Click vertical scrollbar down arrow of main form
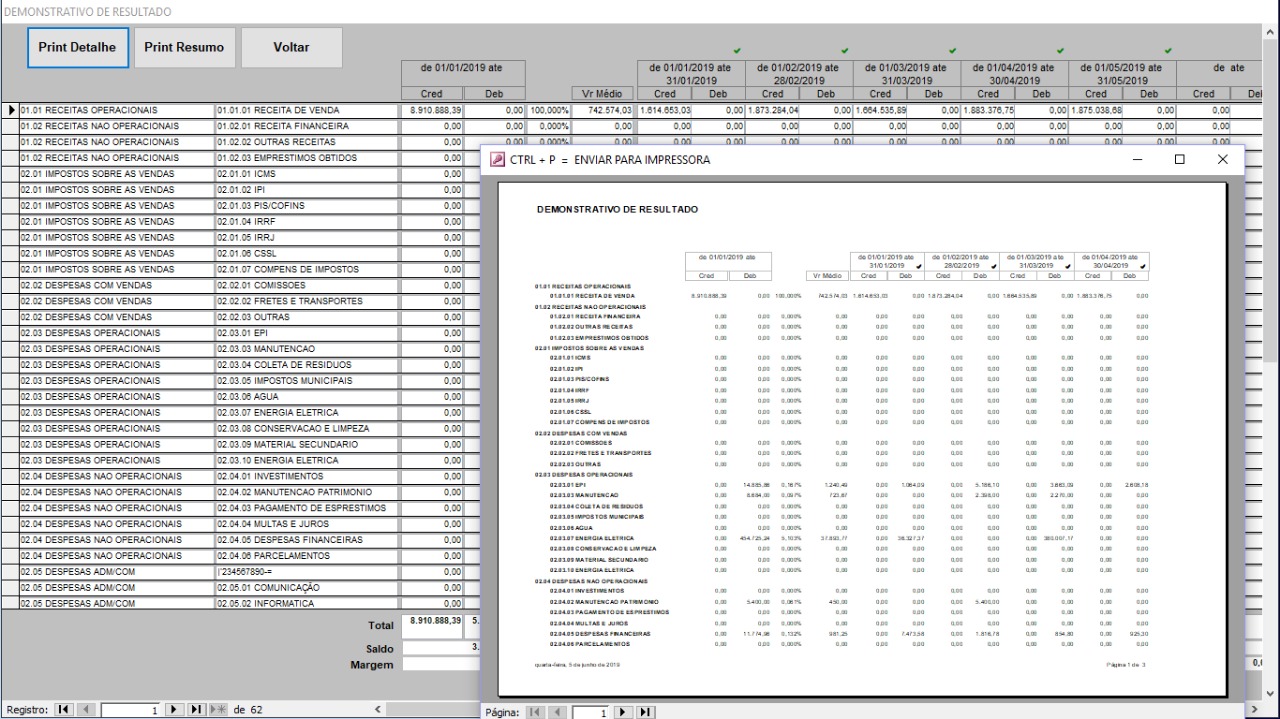This screenshot has width=1280, height=719. click(1271, 692)
